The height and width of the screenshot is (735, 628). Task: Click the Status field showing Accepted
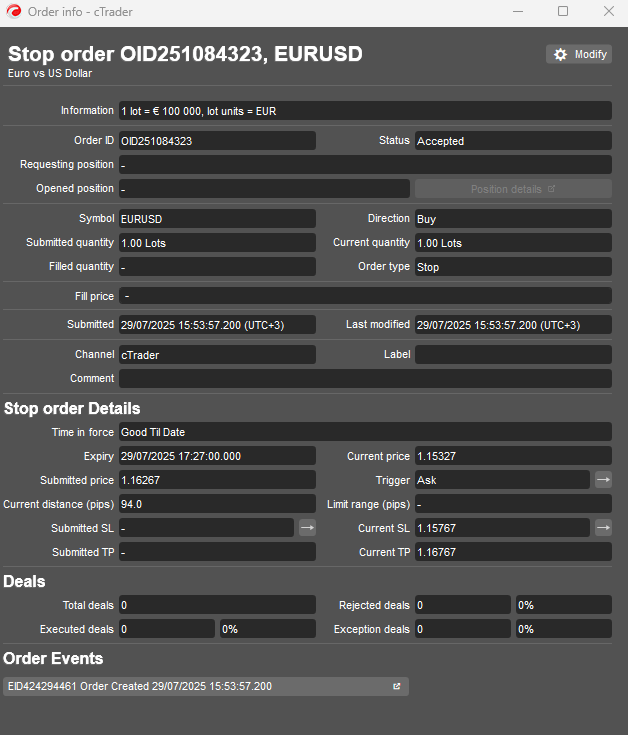click(x=512, y=141)
